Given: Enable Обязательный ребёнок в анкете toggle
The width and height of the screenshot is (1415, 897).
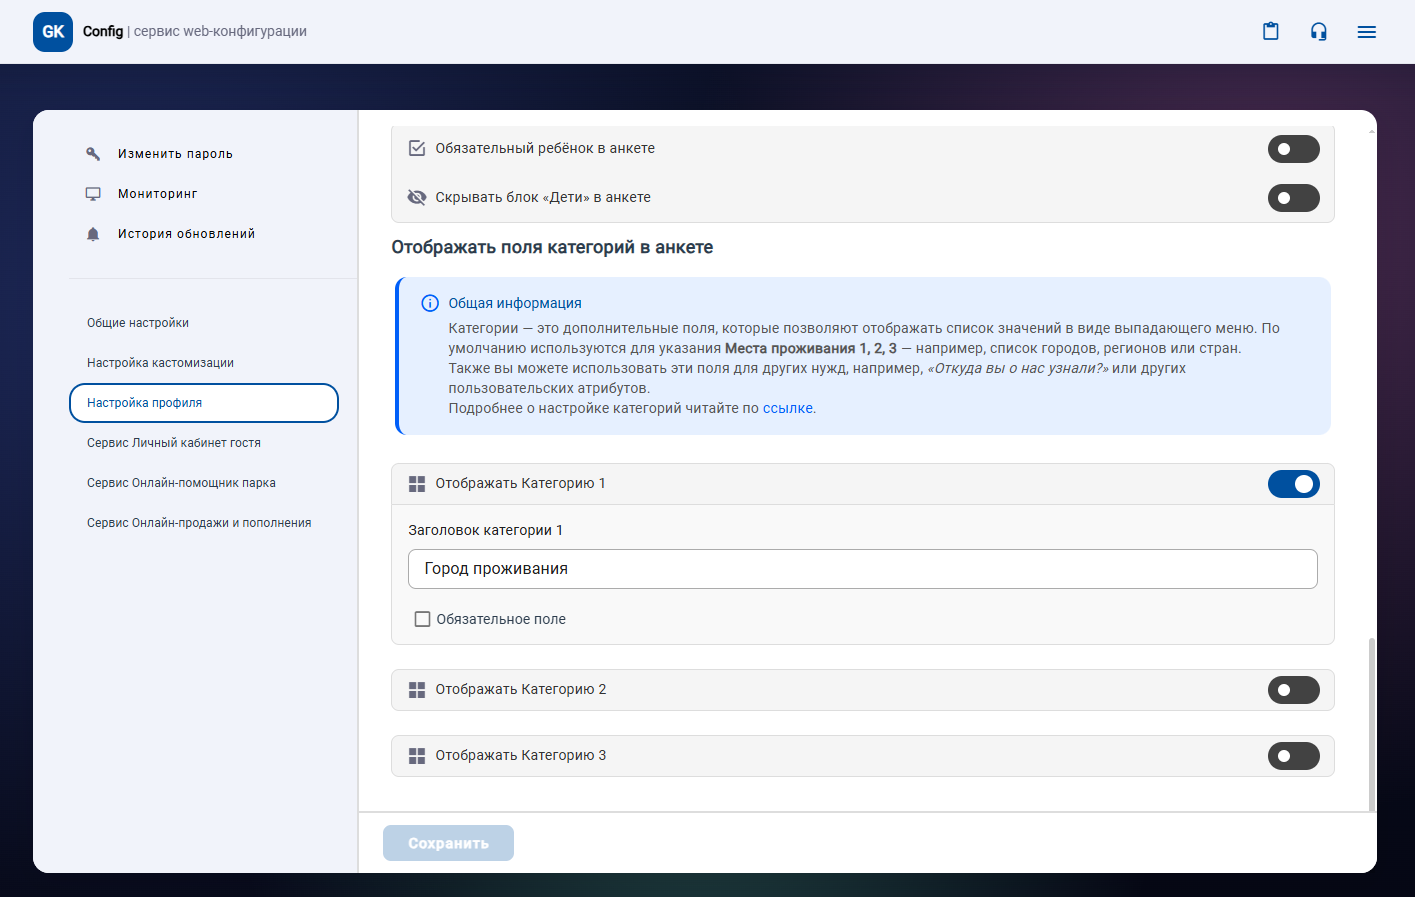Looking at the screenshot, I should click(1293, 149).
